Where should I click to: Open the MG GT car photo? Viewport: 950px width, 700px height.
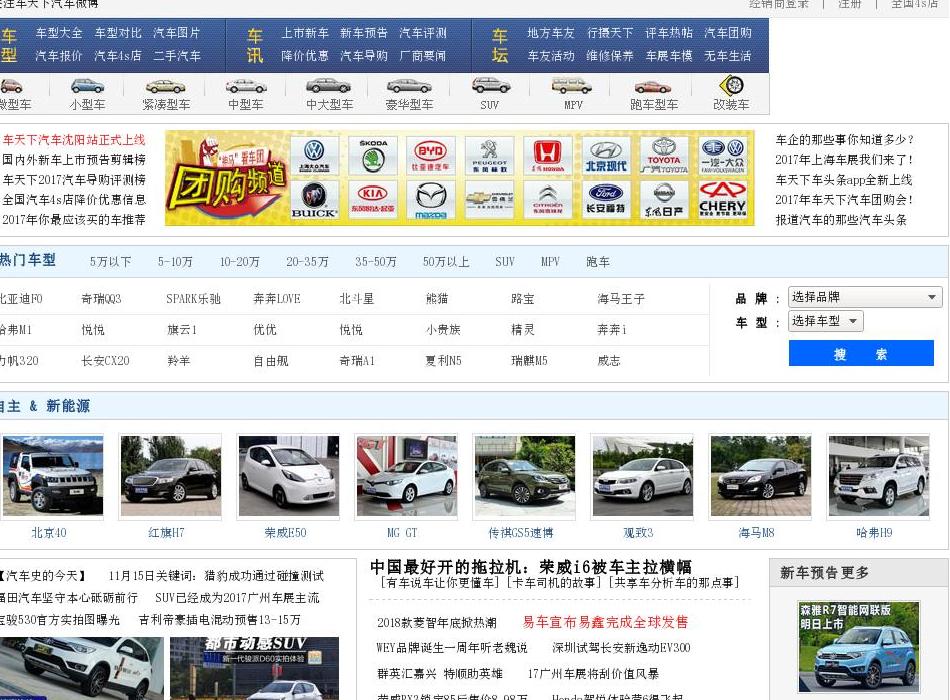[x=407, y=476]
